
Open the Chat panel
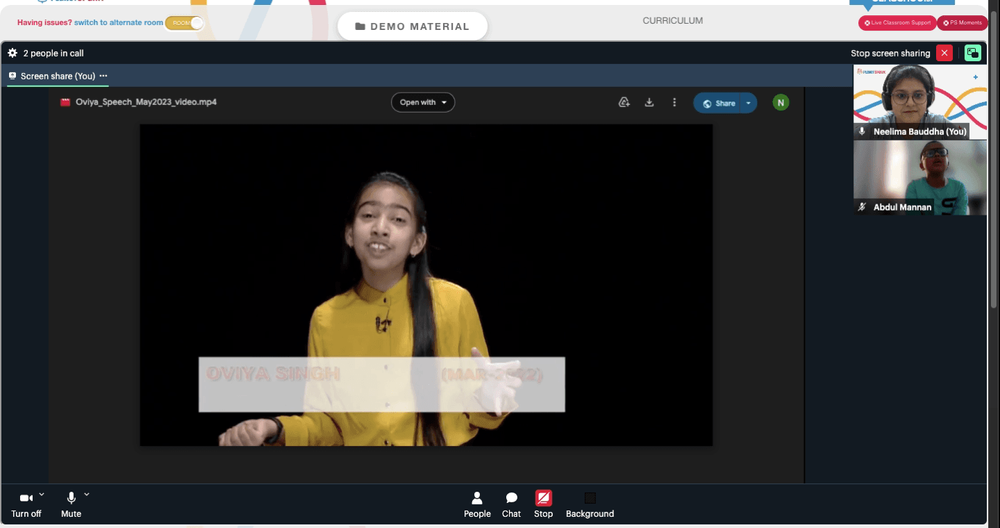(511, 504)
